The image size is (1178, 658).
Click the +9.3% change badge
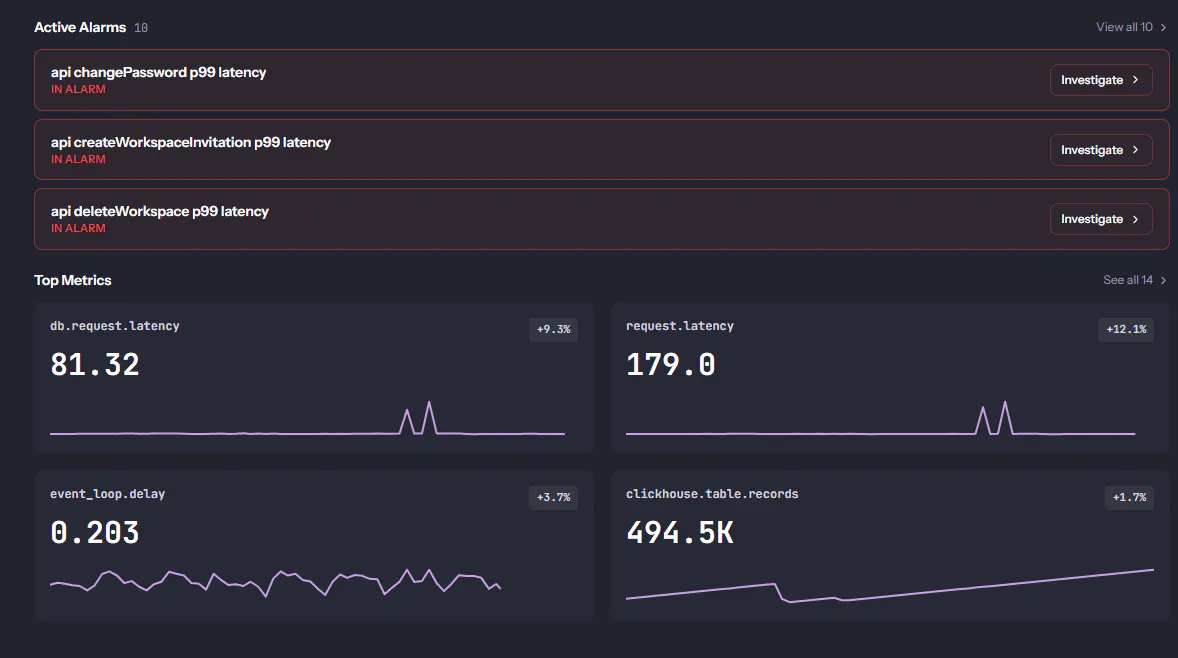tap(554, 329)
